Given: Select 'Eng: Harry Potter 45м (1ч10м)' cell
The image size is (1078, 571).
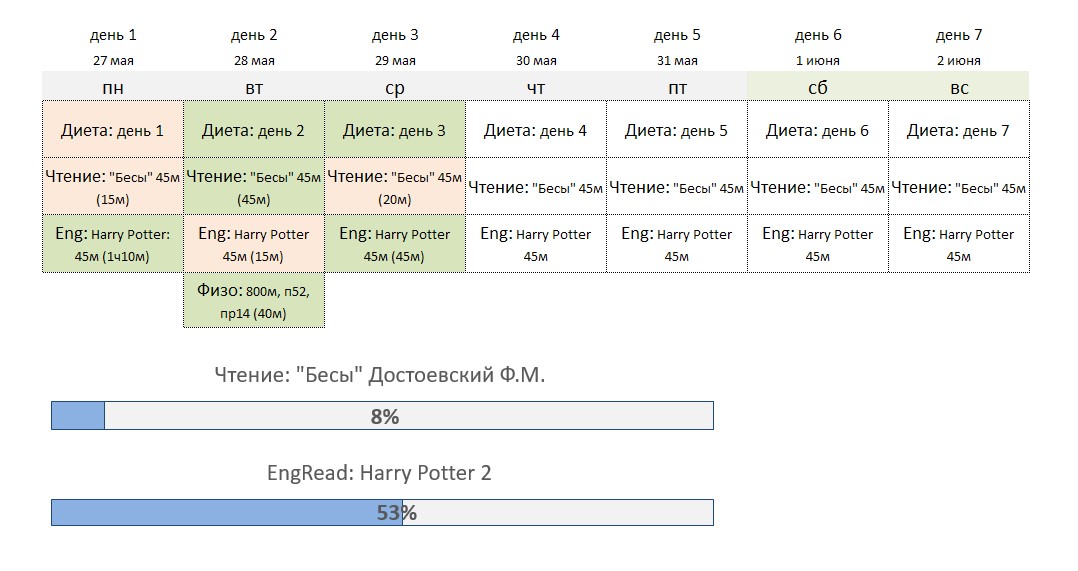Looking at the screenshot, I should click(113, 244).
